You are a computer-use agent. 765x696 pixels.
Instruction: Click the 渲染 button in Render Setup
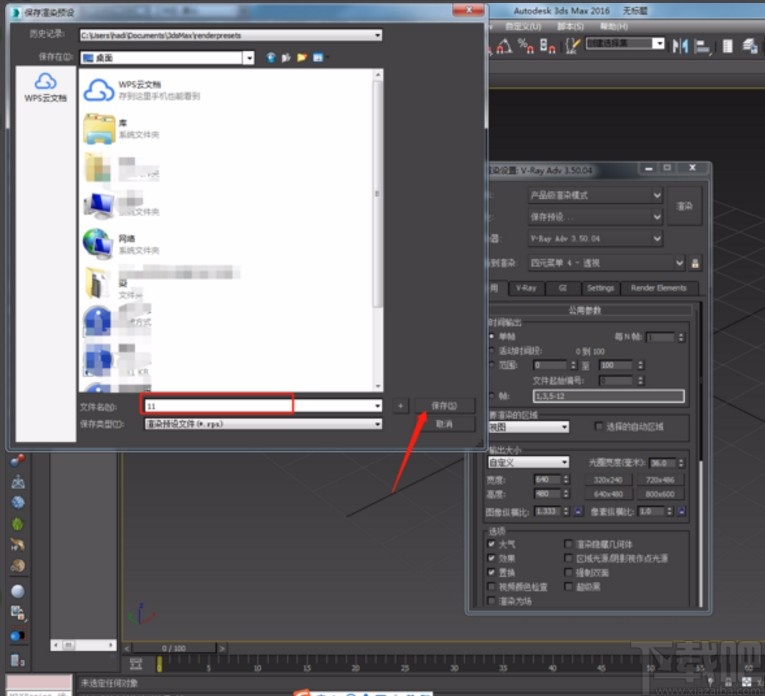click(684, 206)
